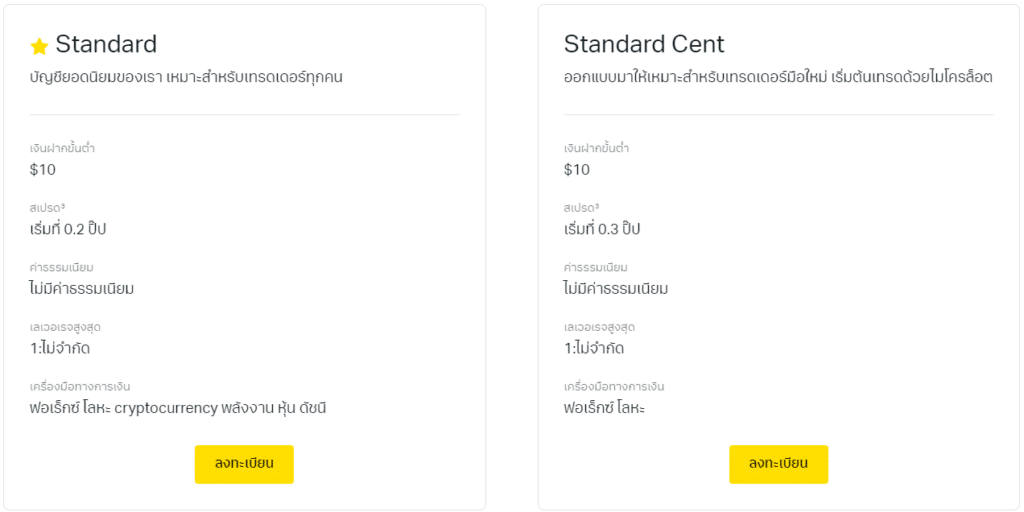Viewport: 1024px width, 512px height.
Task: Click the $10 minimum deposit in Standard card
Action: [43, 170]
